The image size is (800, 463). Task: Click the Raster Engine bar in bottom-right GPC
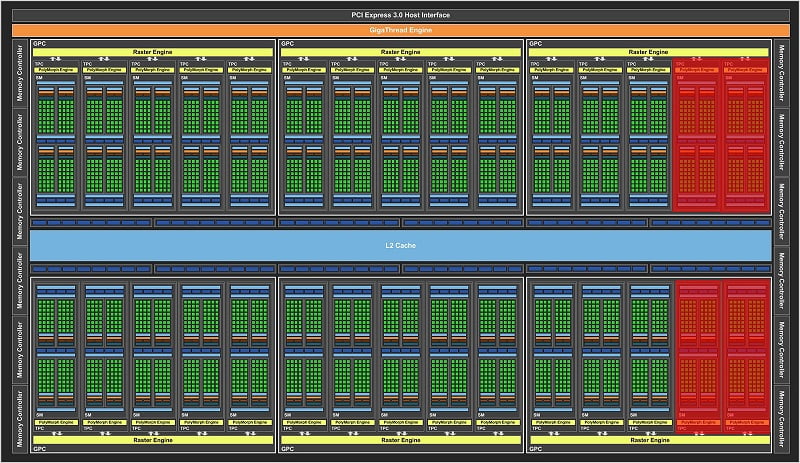click(x=649, y=439)
